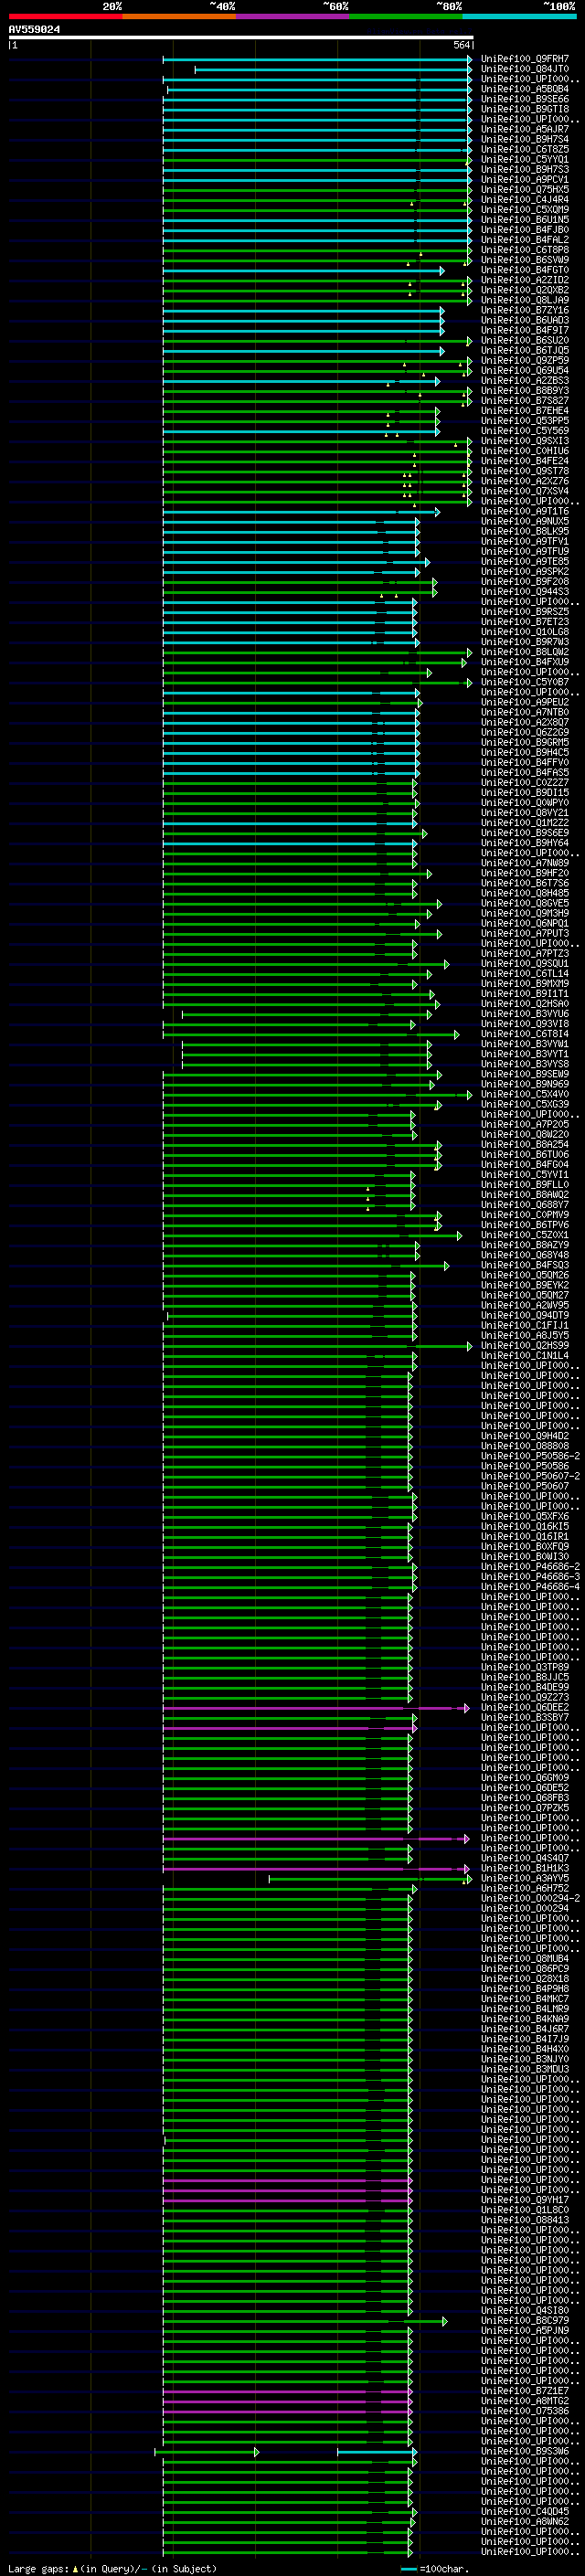585x2576 pixels.
Task: Open isoform UniRef100_P46686-3
Action: tap(530, 1577)
